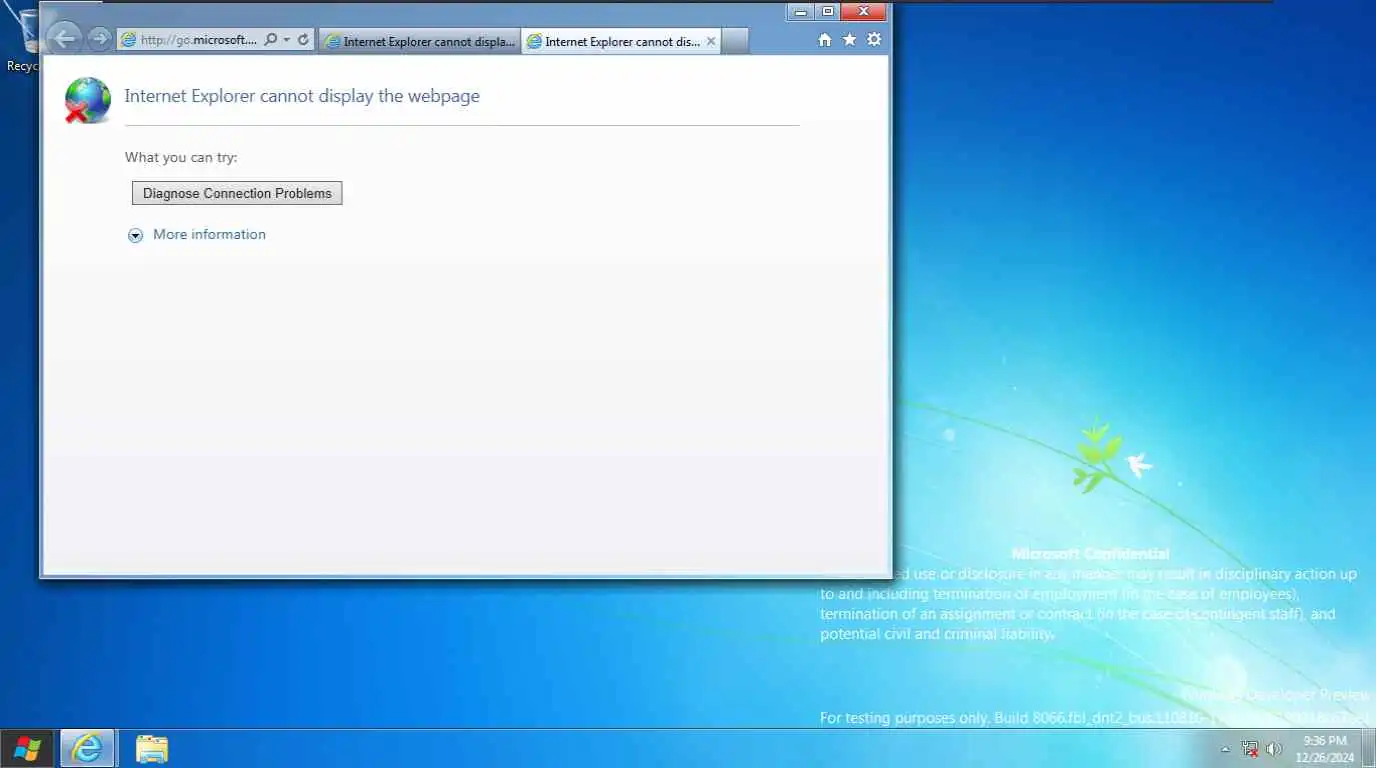Click the search magnifier in address bar

270,40
